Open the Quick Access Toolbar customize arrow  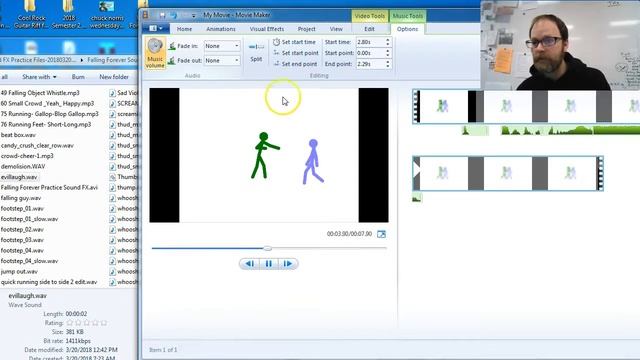pyautogui.click(x=193, y=16)
